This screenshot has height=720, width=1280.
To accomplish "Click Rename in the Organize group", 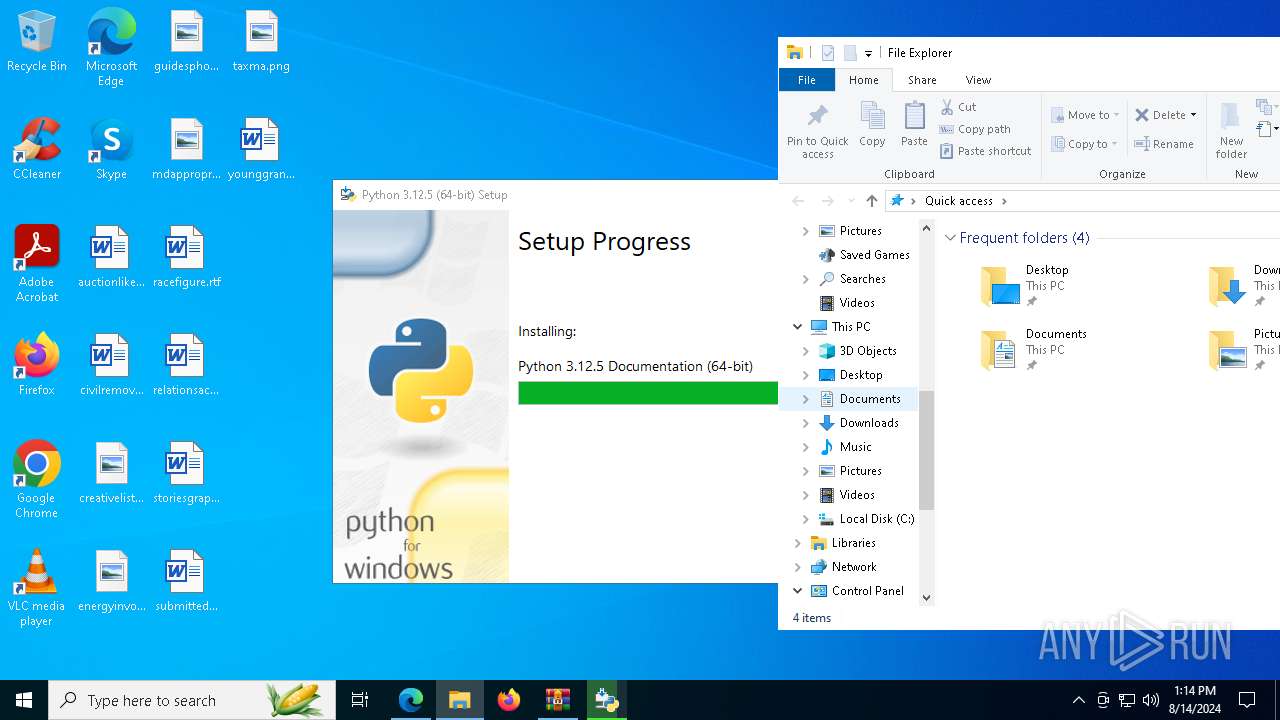I will coord(1164,144).
